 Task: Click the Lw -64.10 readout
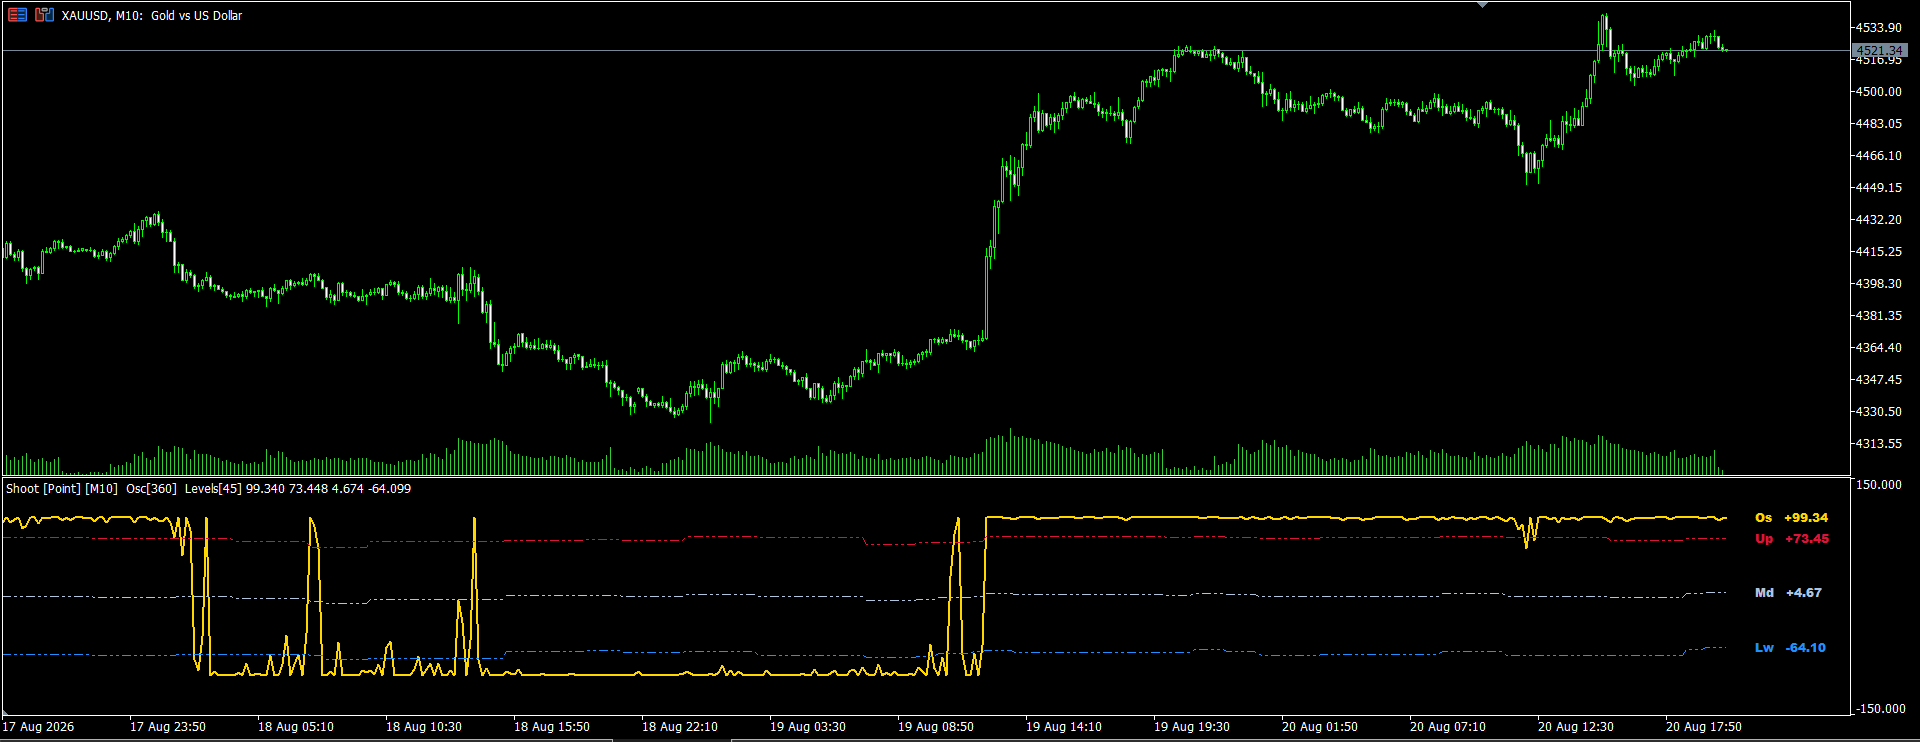coord(1790,648)
